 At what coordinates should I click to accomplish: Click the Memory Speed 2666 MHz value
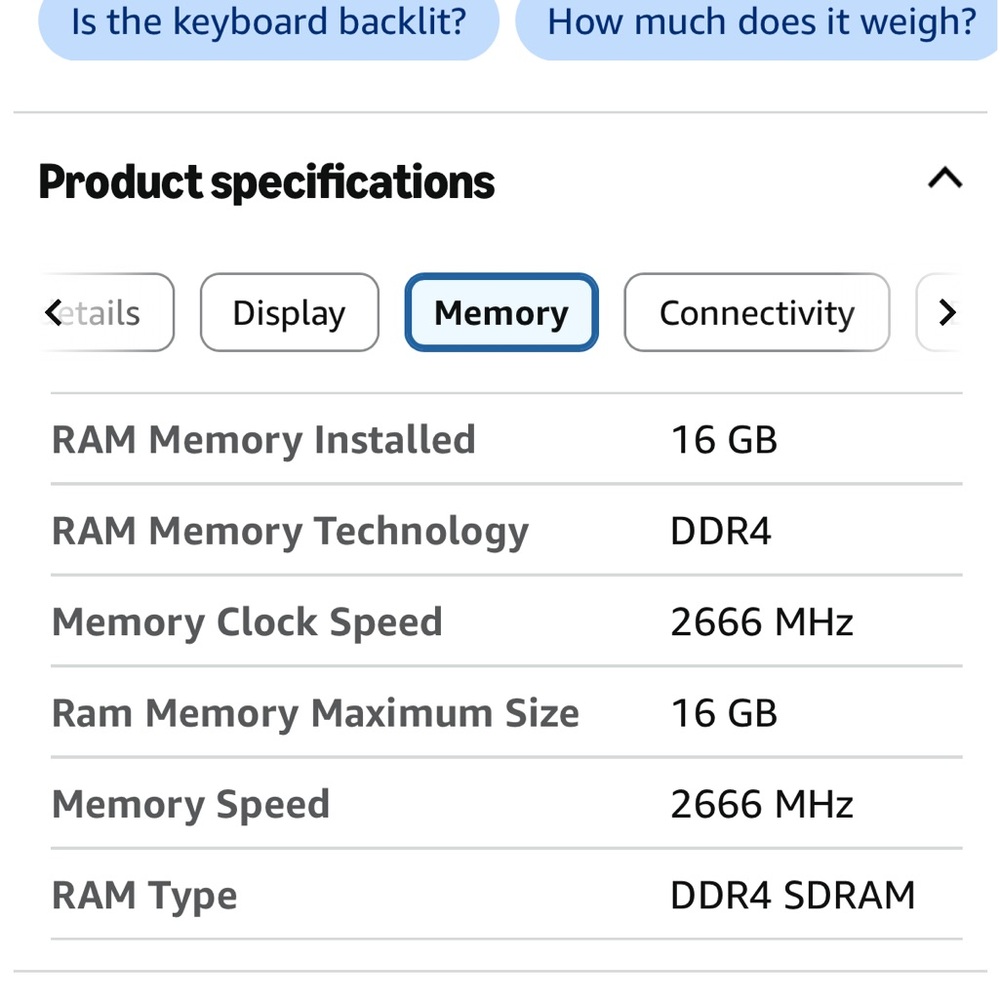(x=761, y=804)
